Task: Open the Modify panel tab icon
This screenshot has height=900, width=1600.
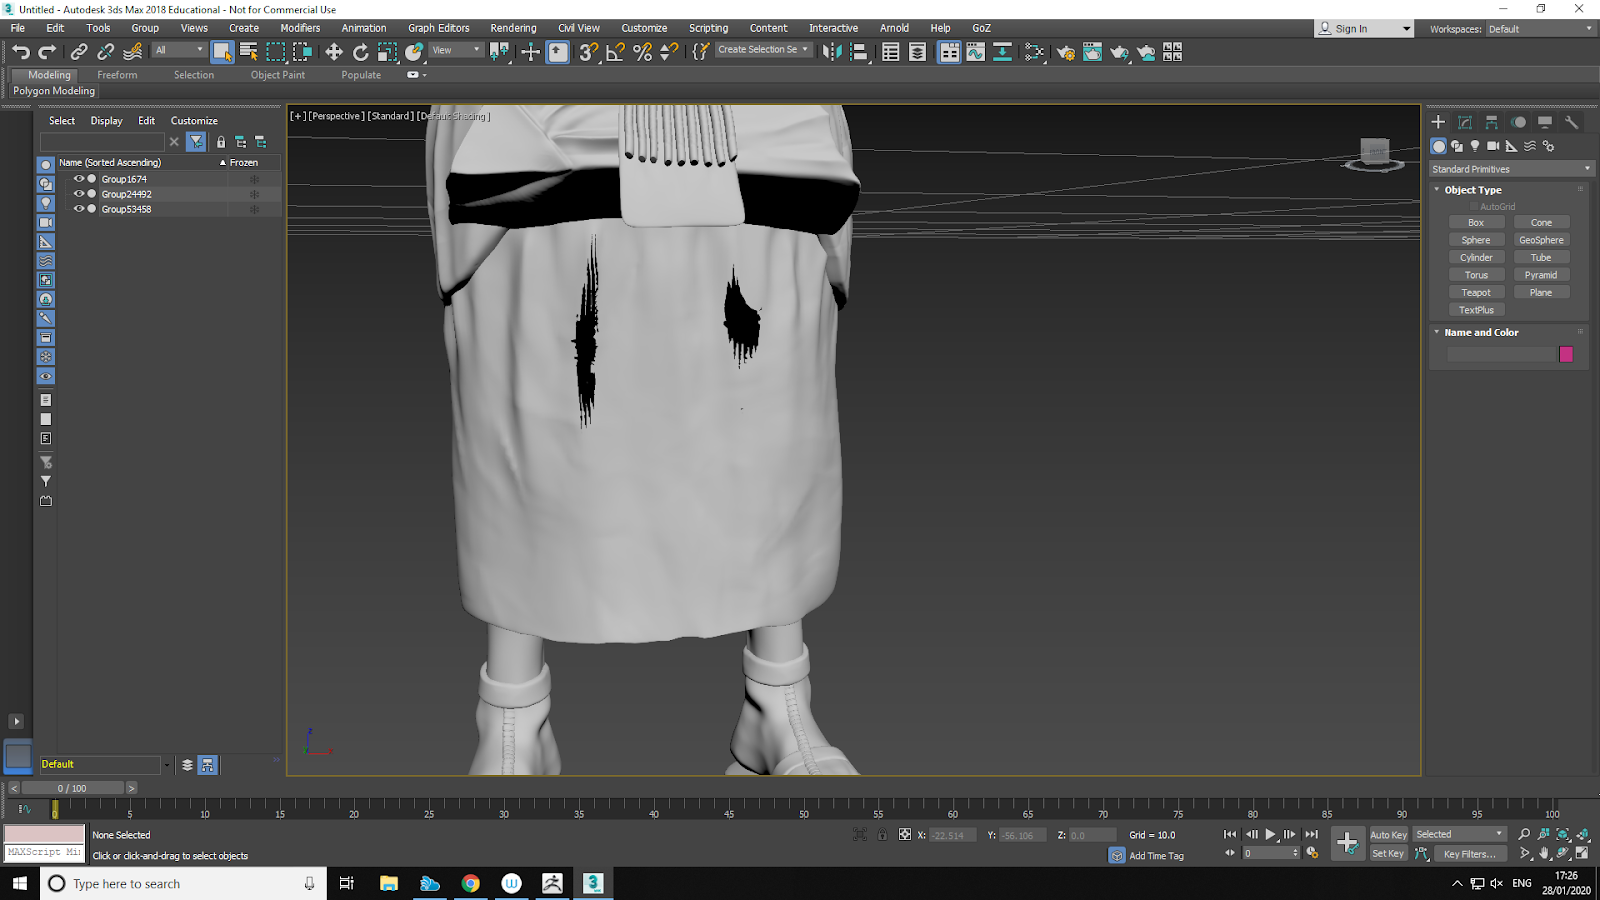Action: pyautogui.click(x=1465, y=122)
